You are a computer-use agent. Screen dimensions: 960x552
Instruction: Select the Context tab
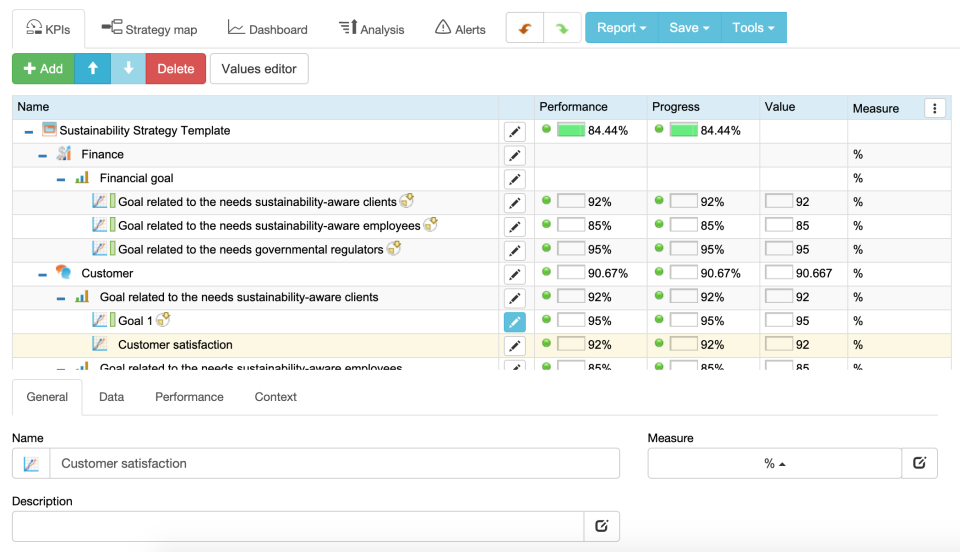[276, 397]
